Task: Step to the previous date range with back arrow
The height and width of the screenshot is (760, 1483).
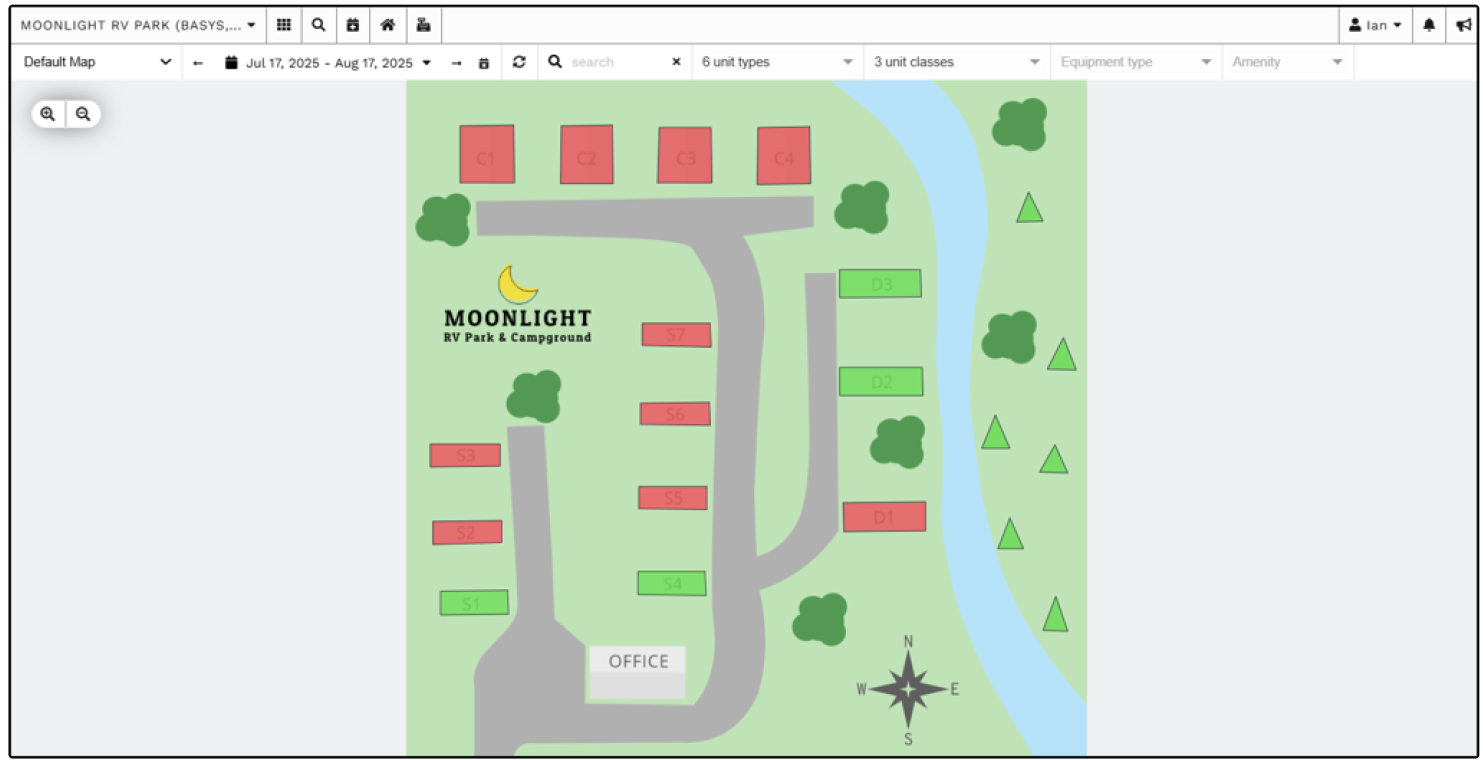Action: 196,61
